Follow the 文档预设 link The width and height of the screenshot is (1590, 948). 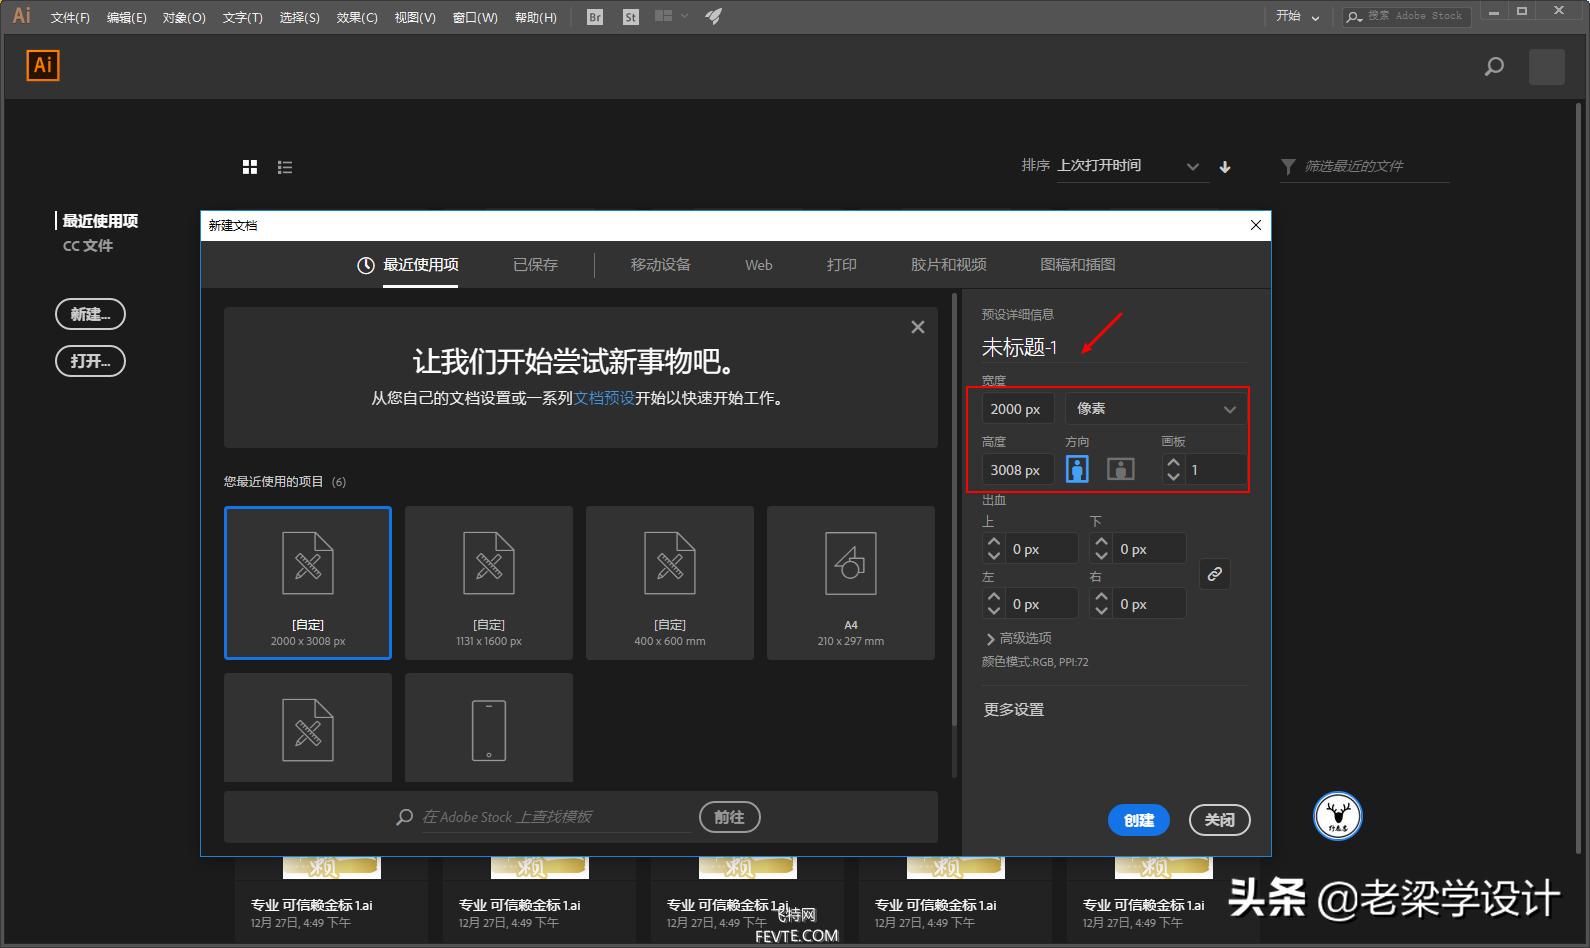[x=604, y=398]
